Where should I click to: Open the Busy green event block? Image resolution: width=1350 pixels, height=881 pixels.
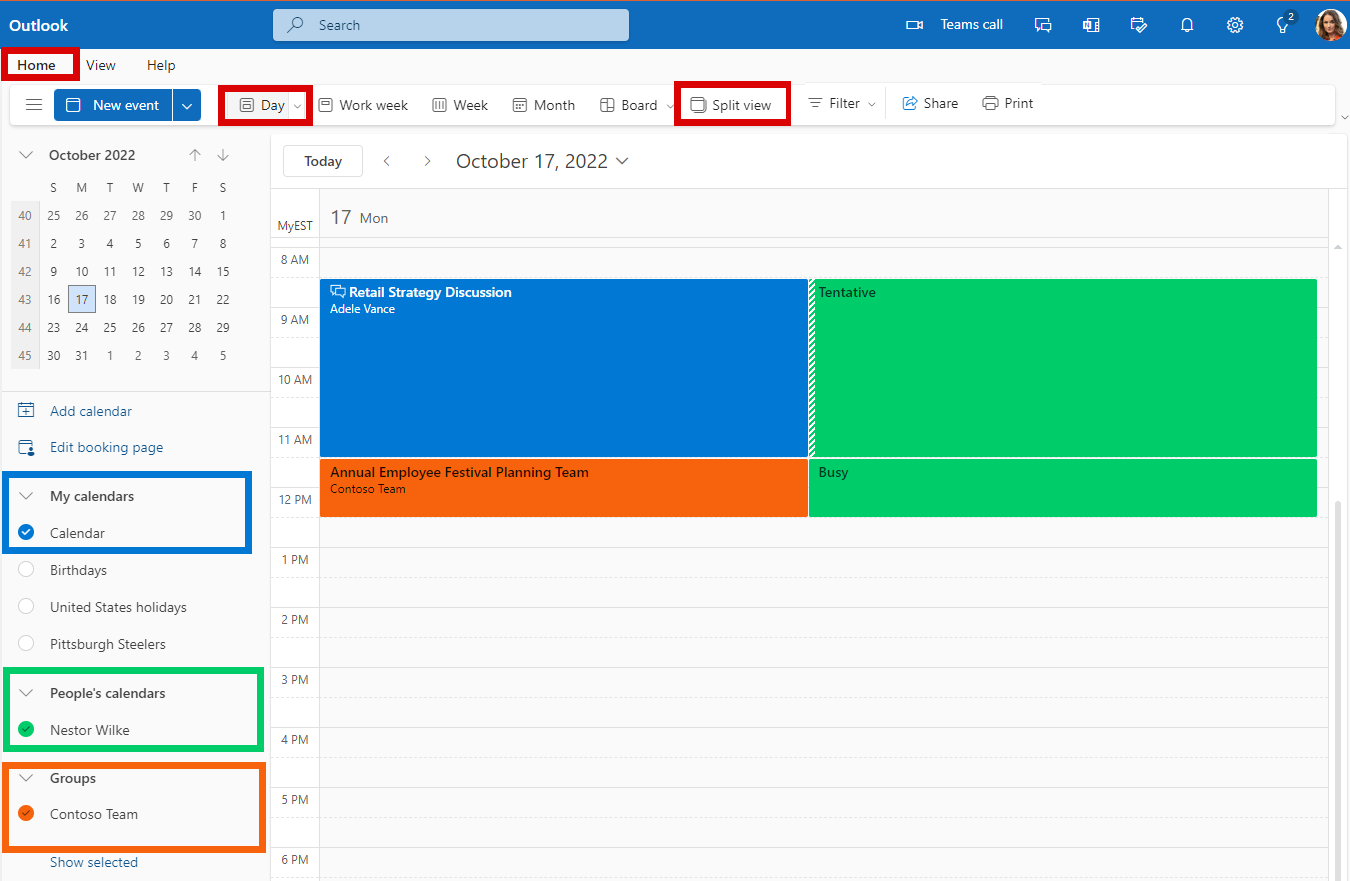tap(1063, 488)
